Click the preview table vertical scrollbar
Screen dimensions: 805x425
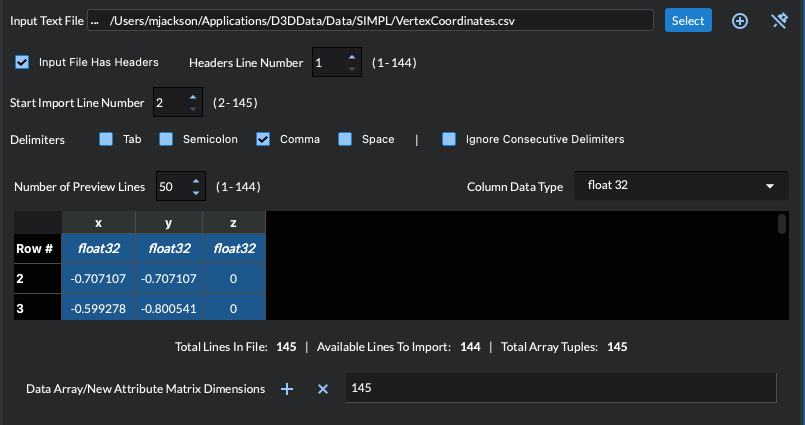[x=782, y=224]
